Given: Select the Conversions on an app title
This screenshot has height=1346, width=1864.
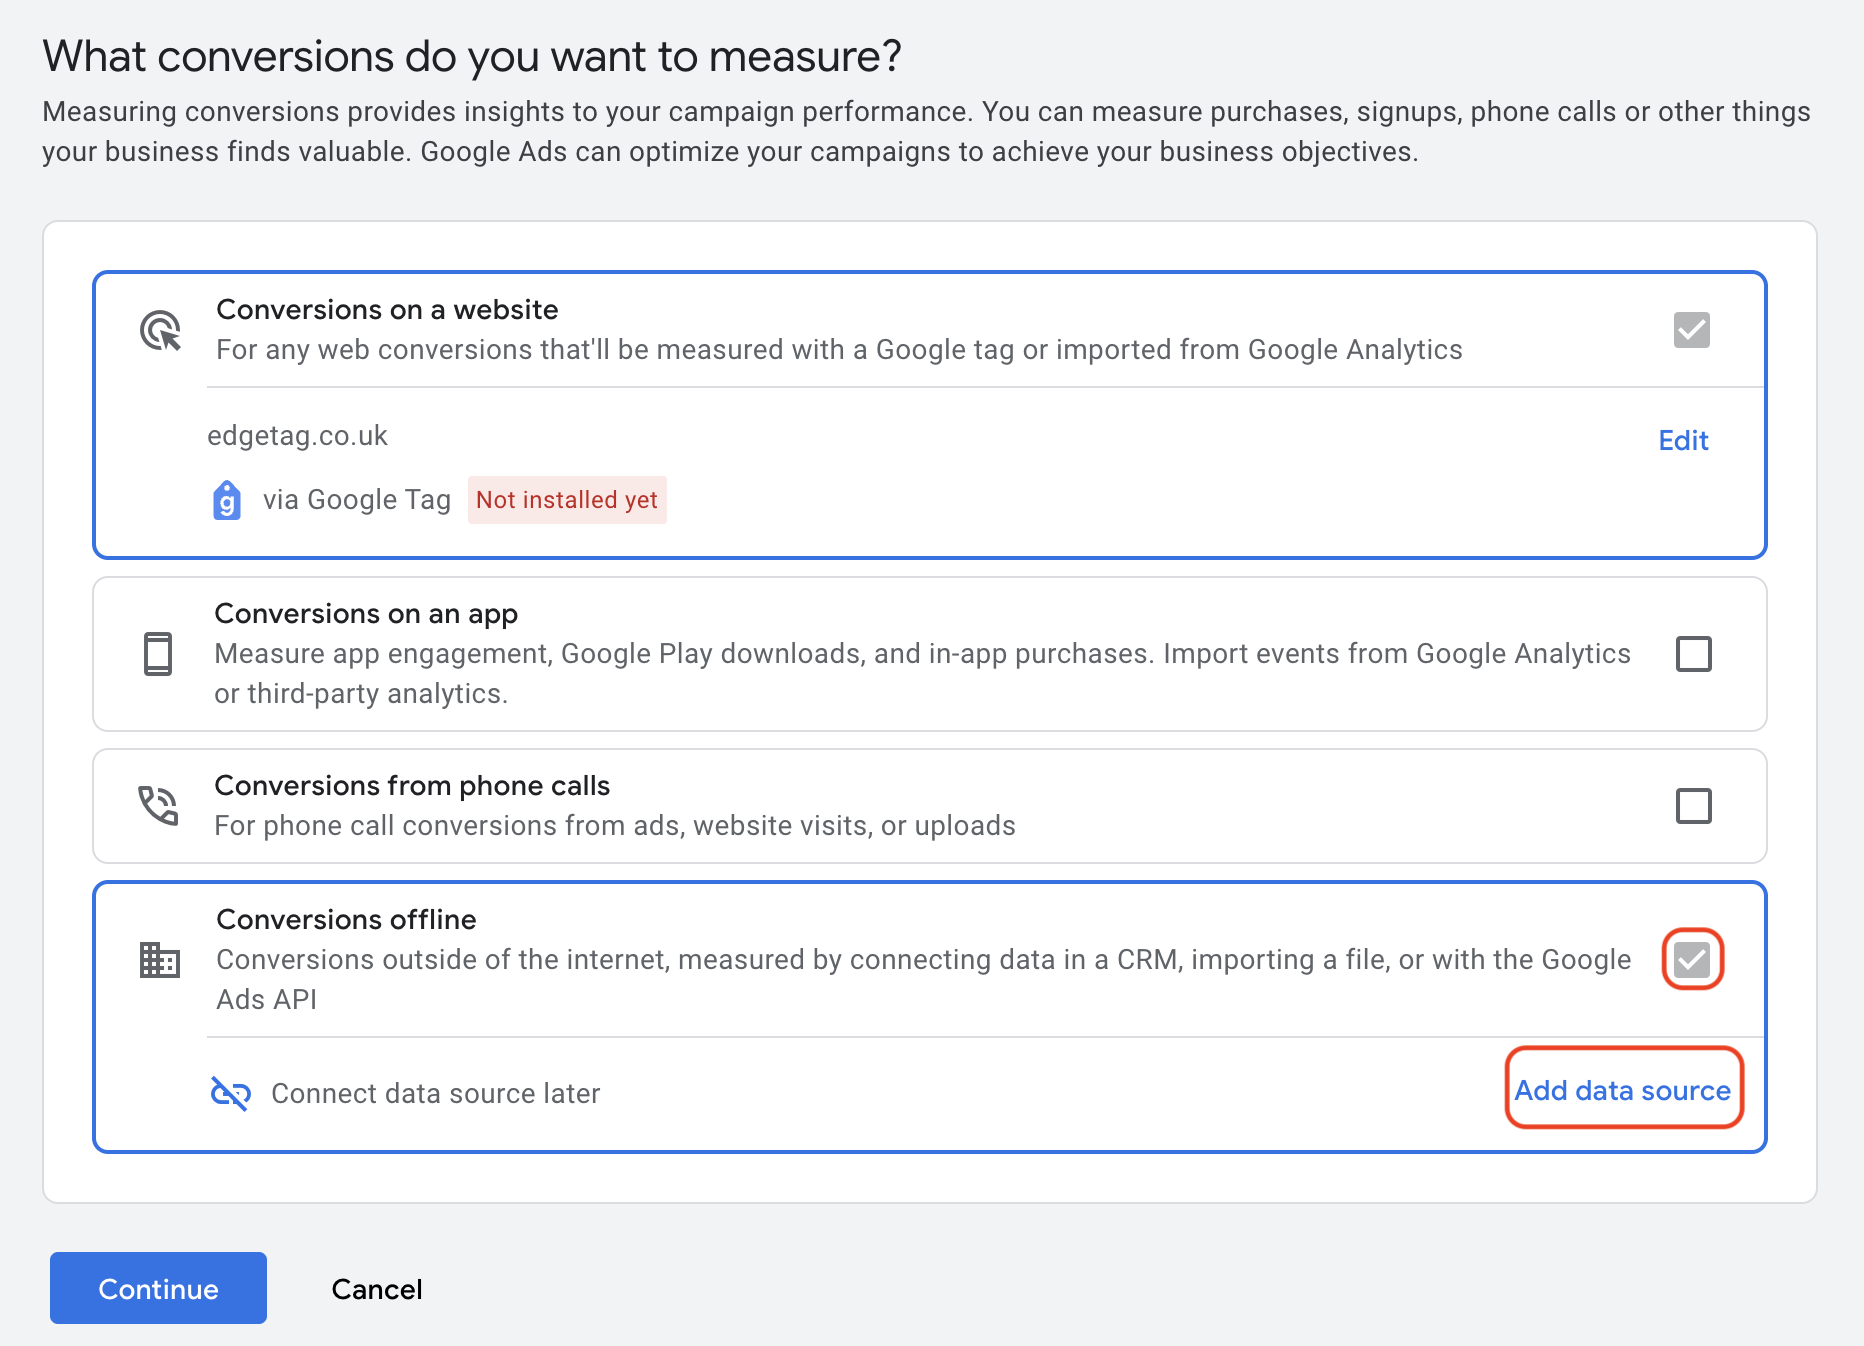Looking at the screenshot, I should click(x=366, y=613).
